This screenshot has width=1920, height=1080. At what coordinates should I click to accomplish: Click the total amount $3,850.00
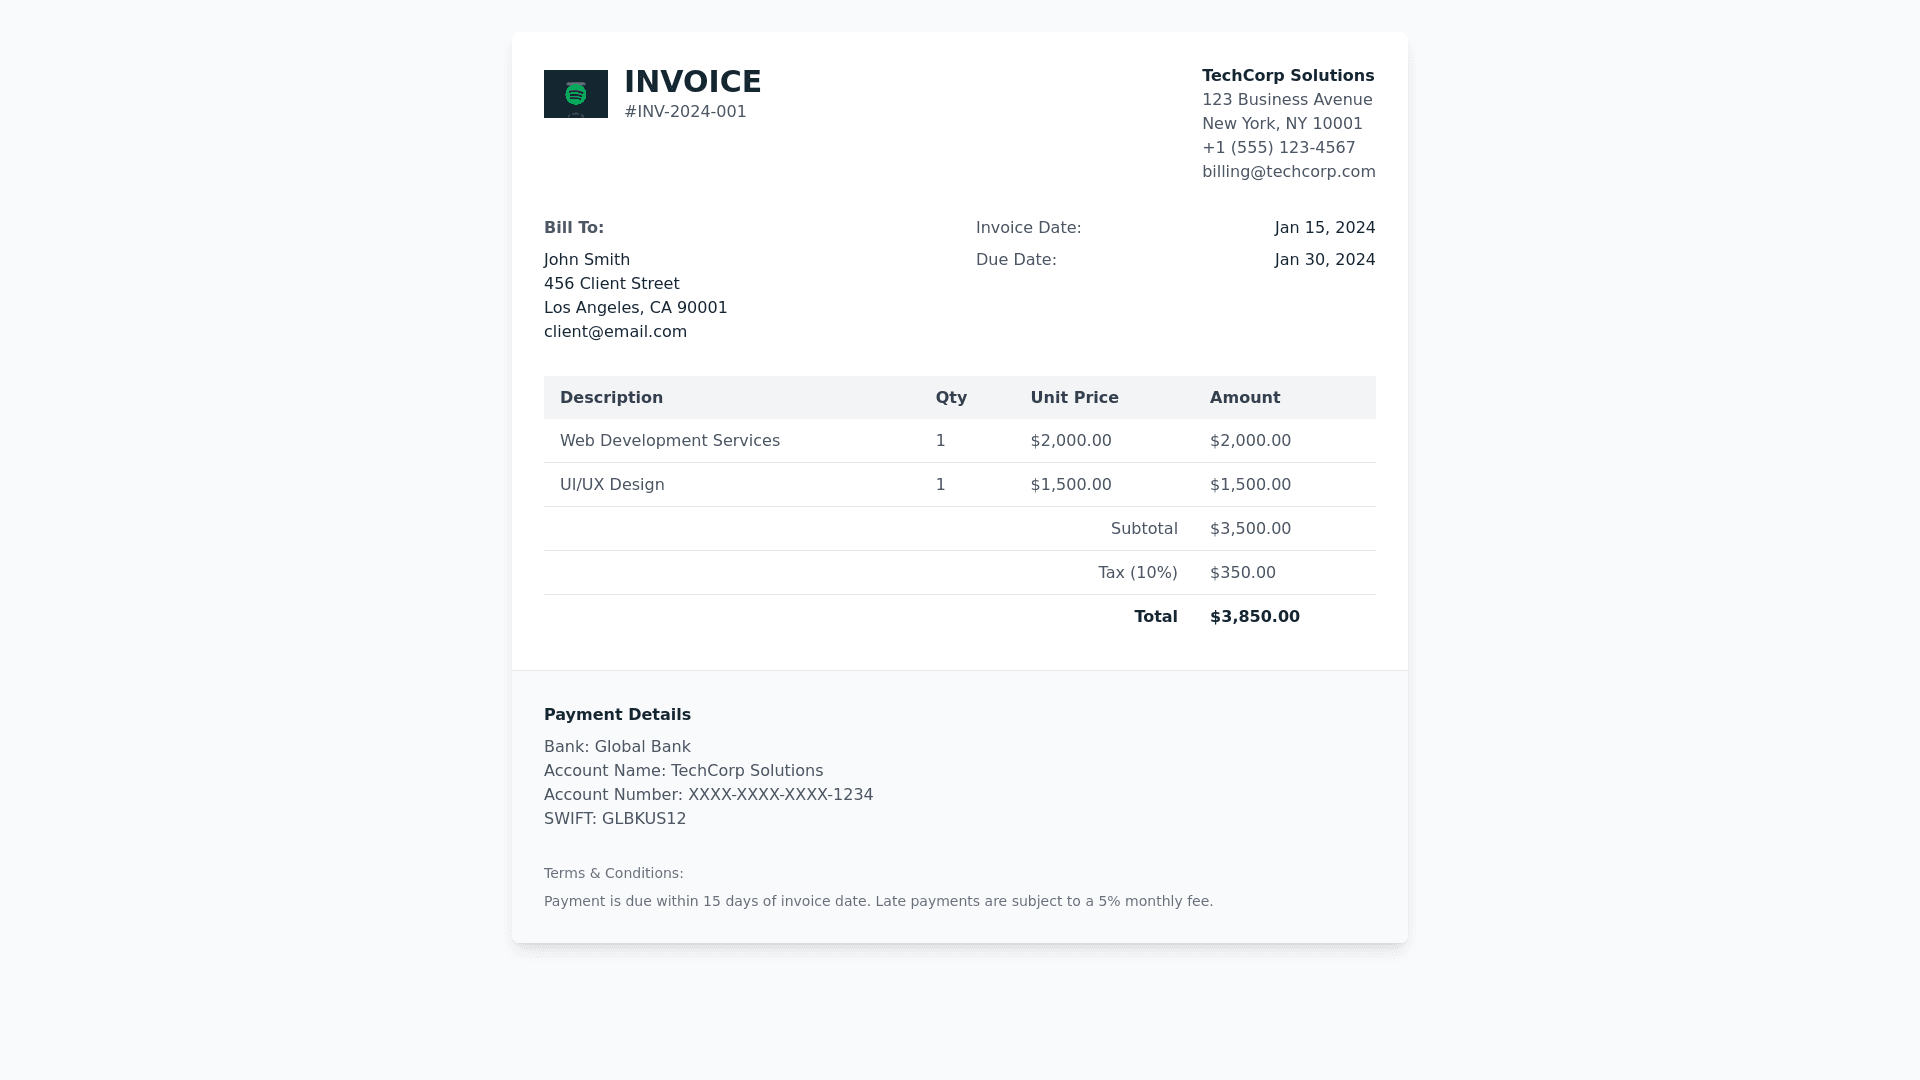1254,617
